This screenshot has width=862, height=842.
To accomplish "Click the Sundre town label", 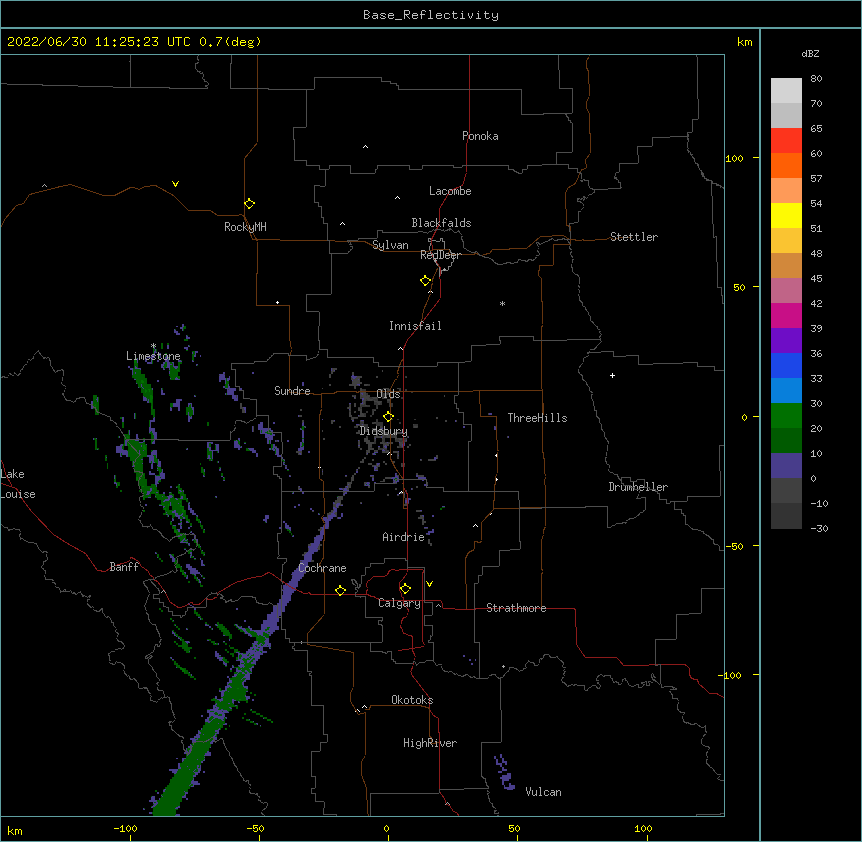I will click(292, 391).
